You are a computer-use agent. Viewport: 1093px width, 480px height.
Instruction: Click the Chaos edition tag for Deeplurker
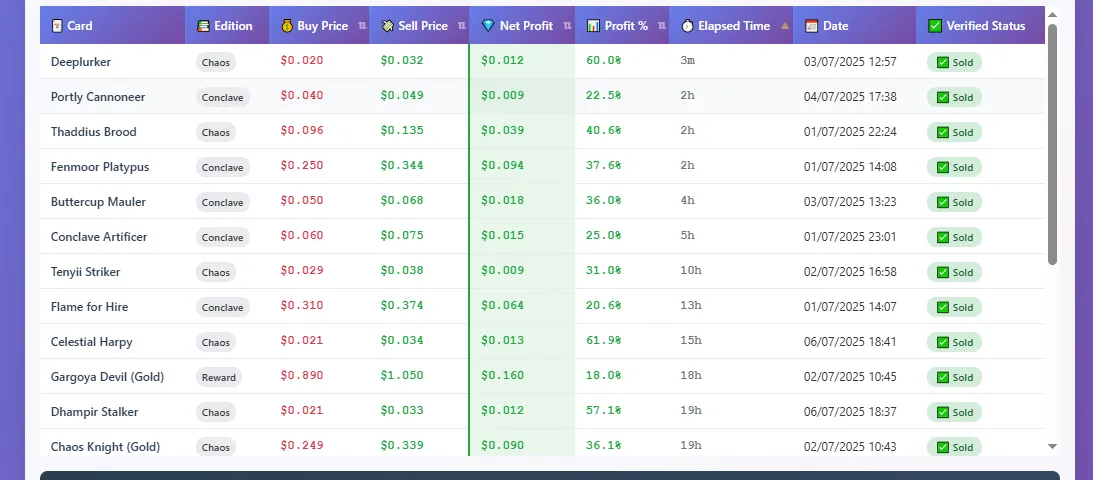click(x=216, y=62)
